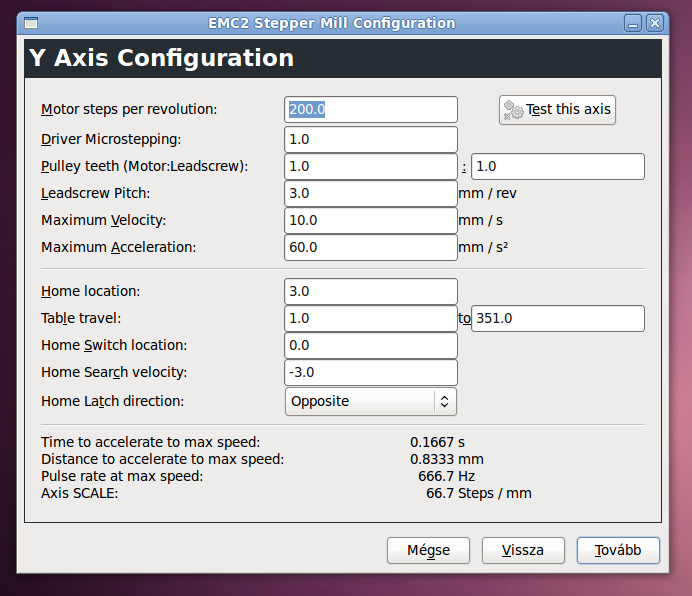Click the Home location input field
This screenshot has width=692, height=596.
(x=371, y=292)
